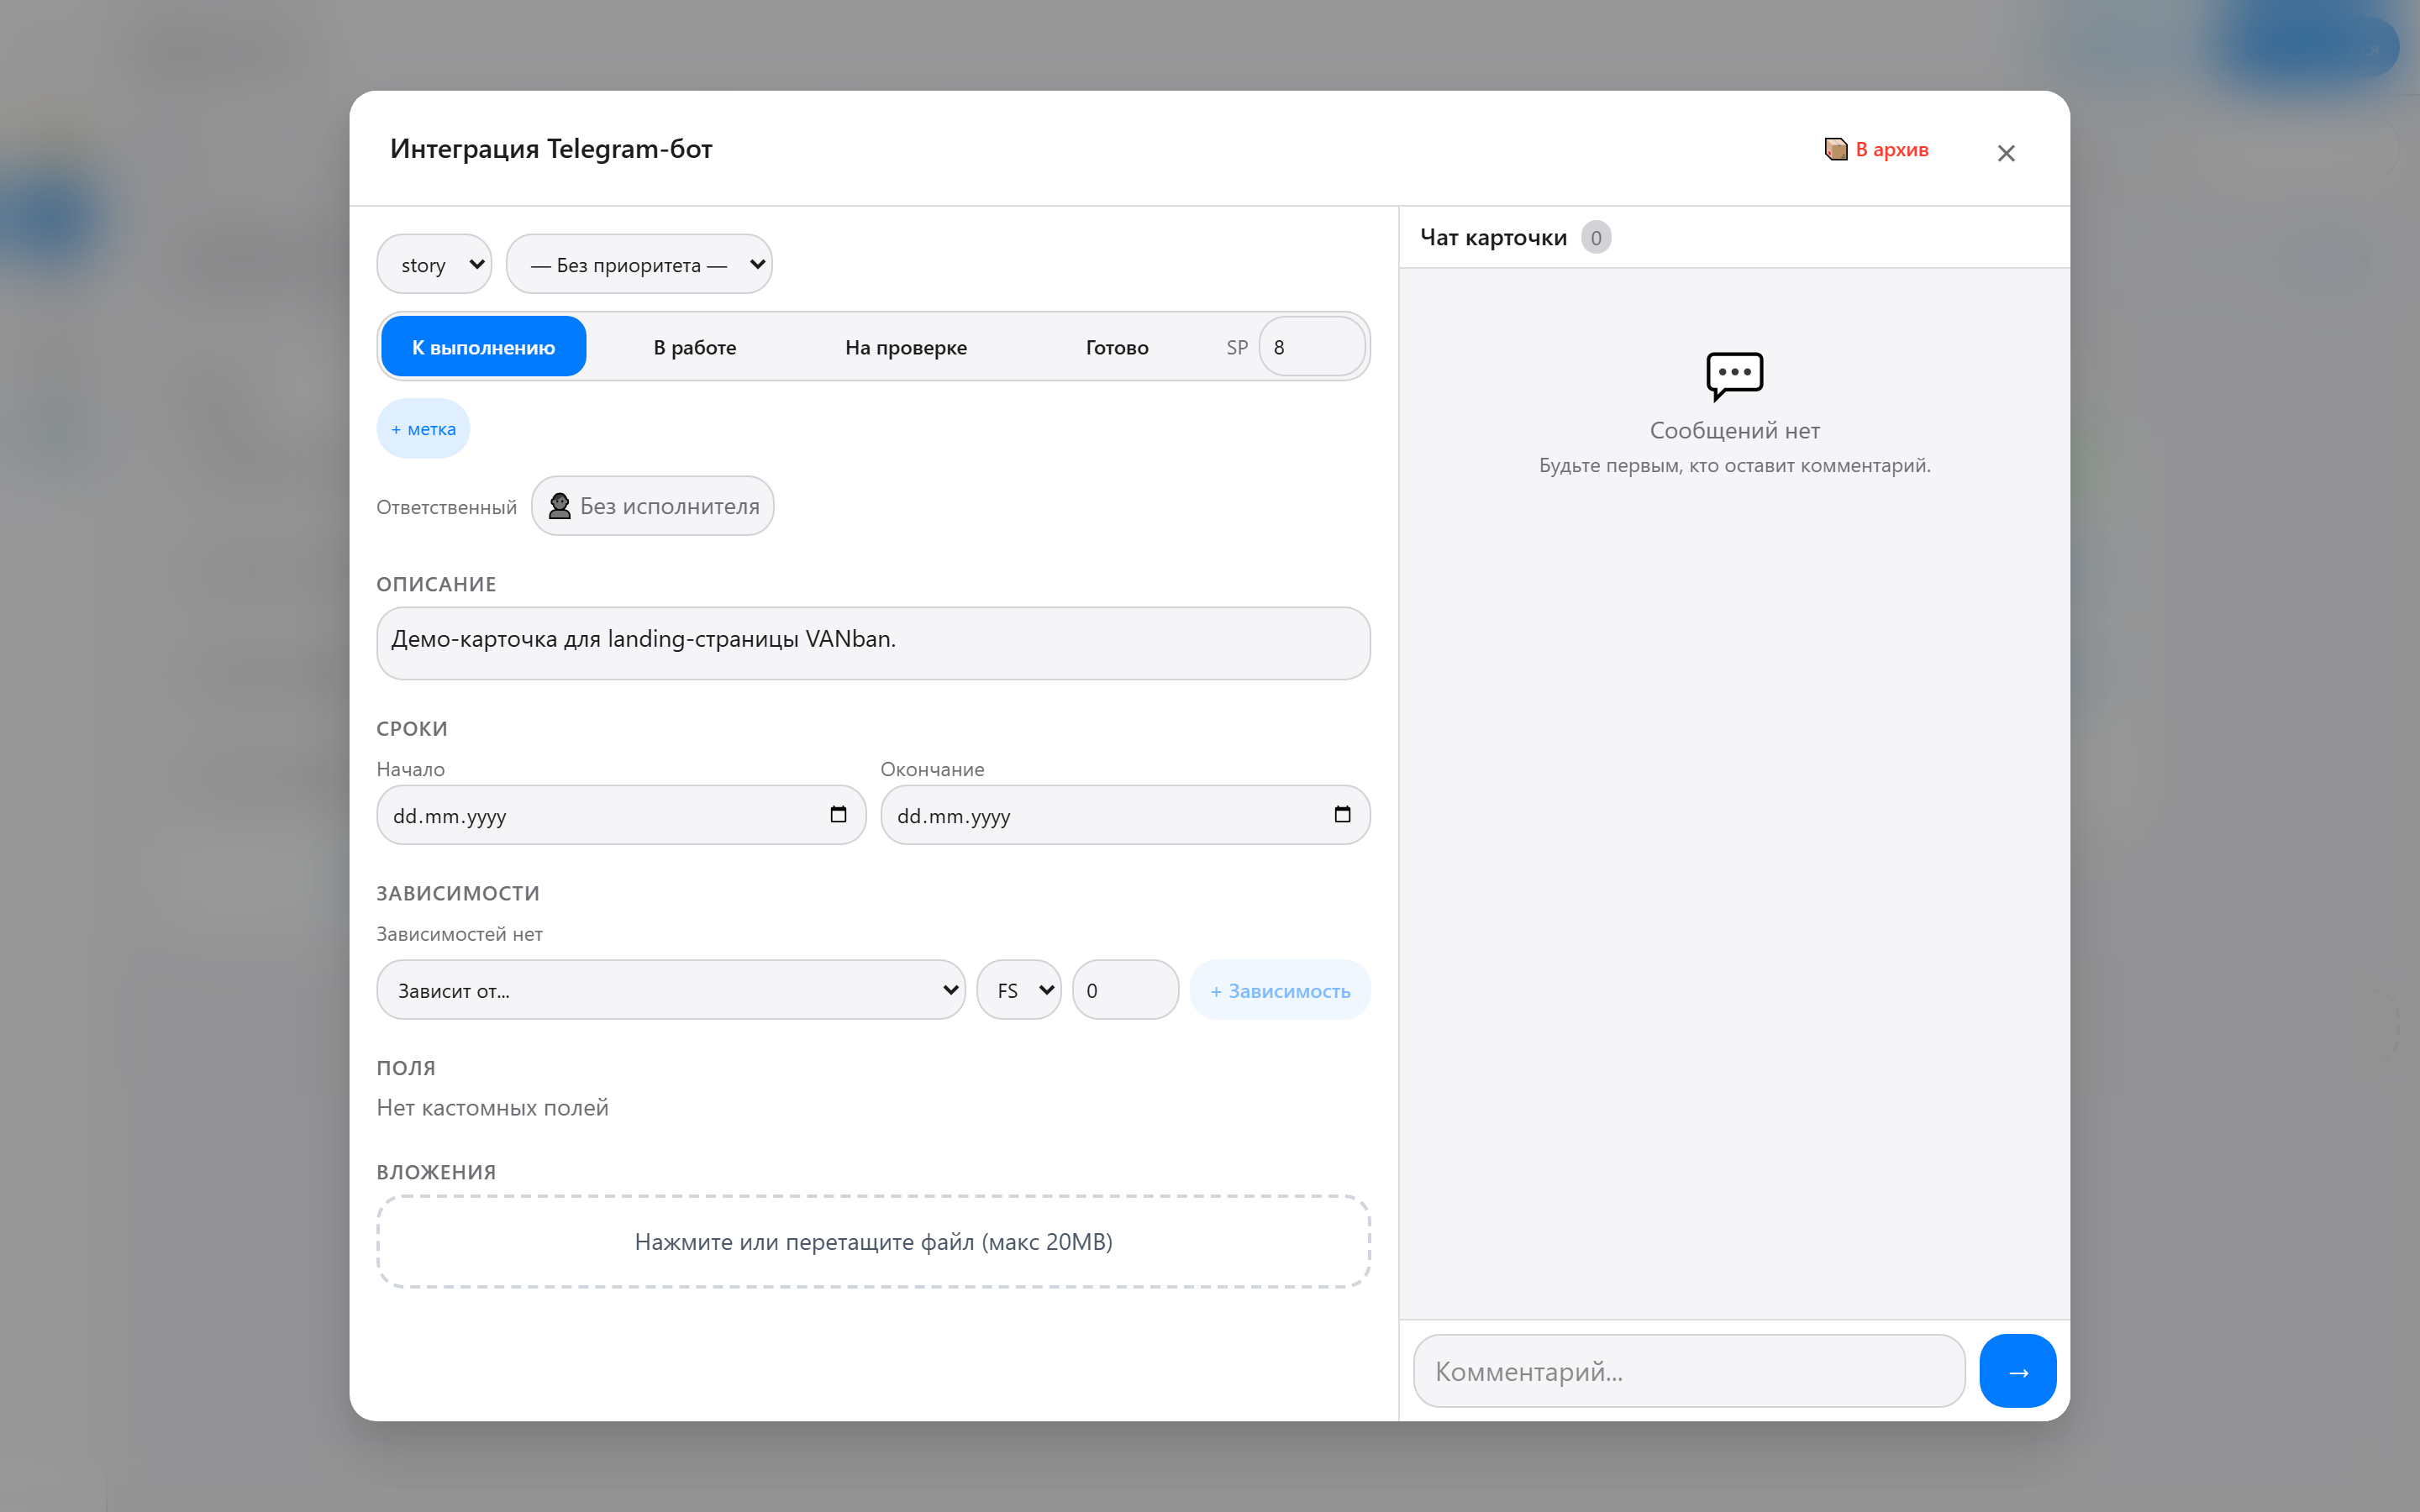The image size is (2420, 1512).
Task: Open the start date calendar picker icon
Action: [838, 815]
